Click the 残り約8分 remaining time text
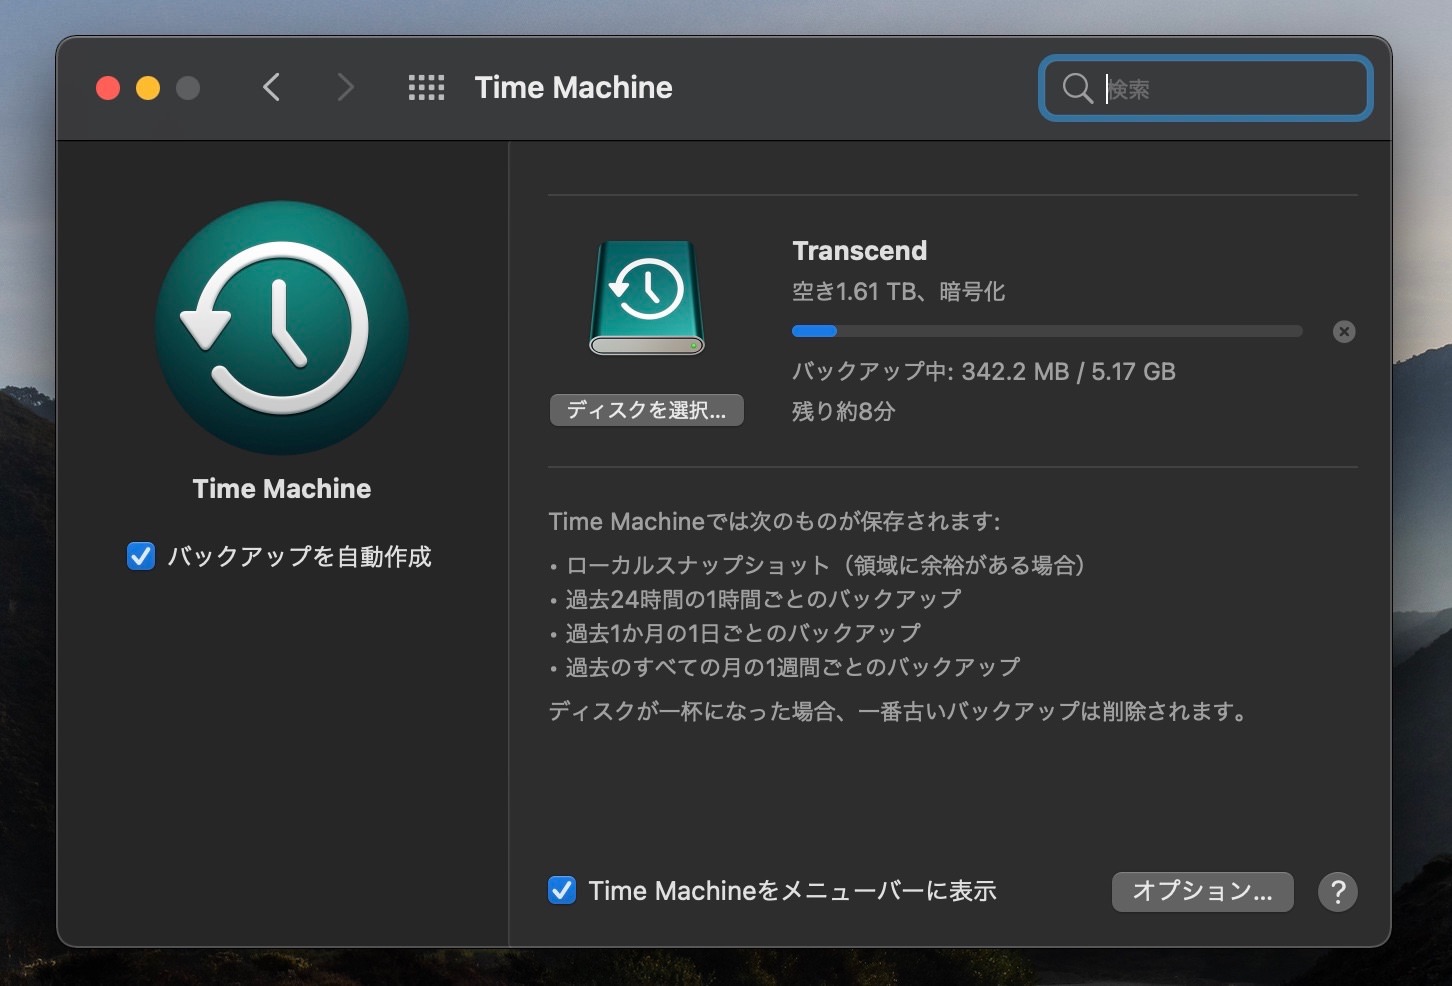1452x986 pixels. 844,411
